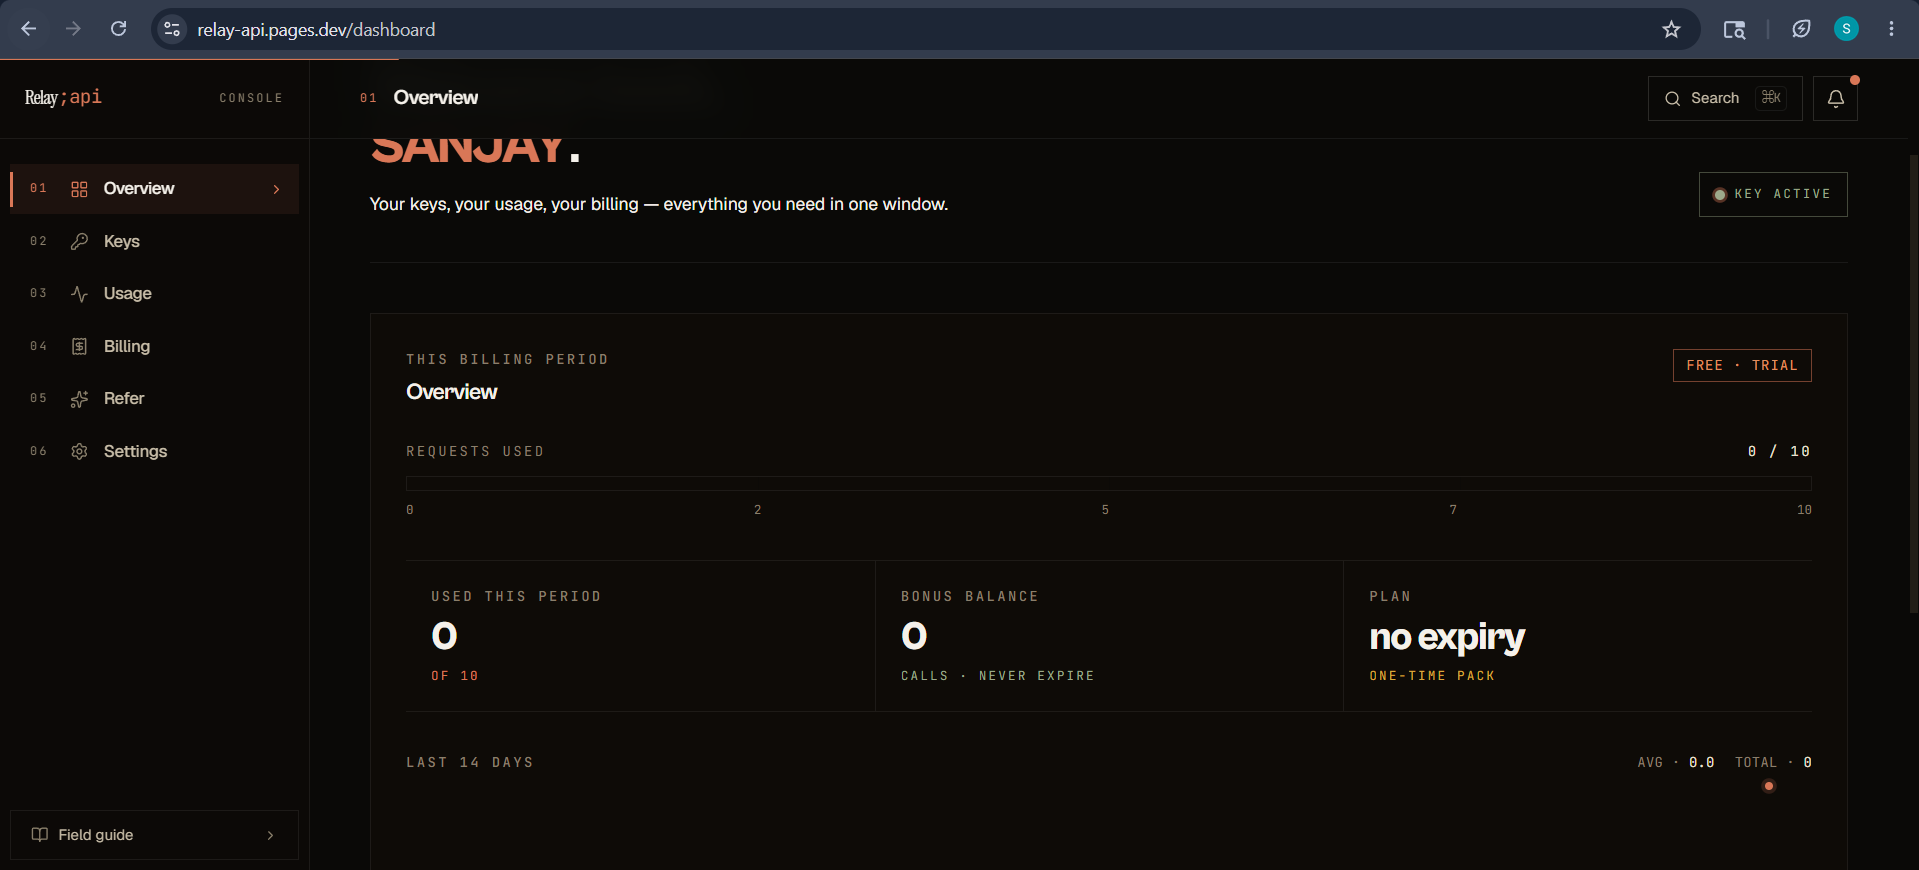Open the browser extension shield icon
Screen dimensions: 1919x870
click(x=1801, y=29)
